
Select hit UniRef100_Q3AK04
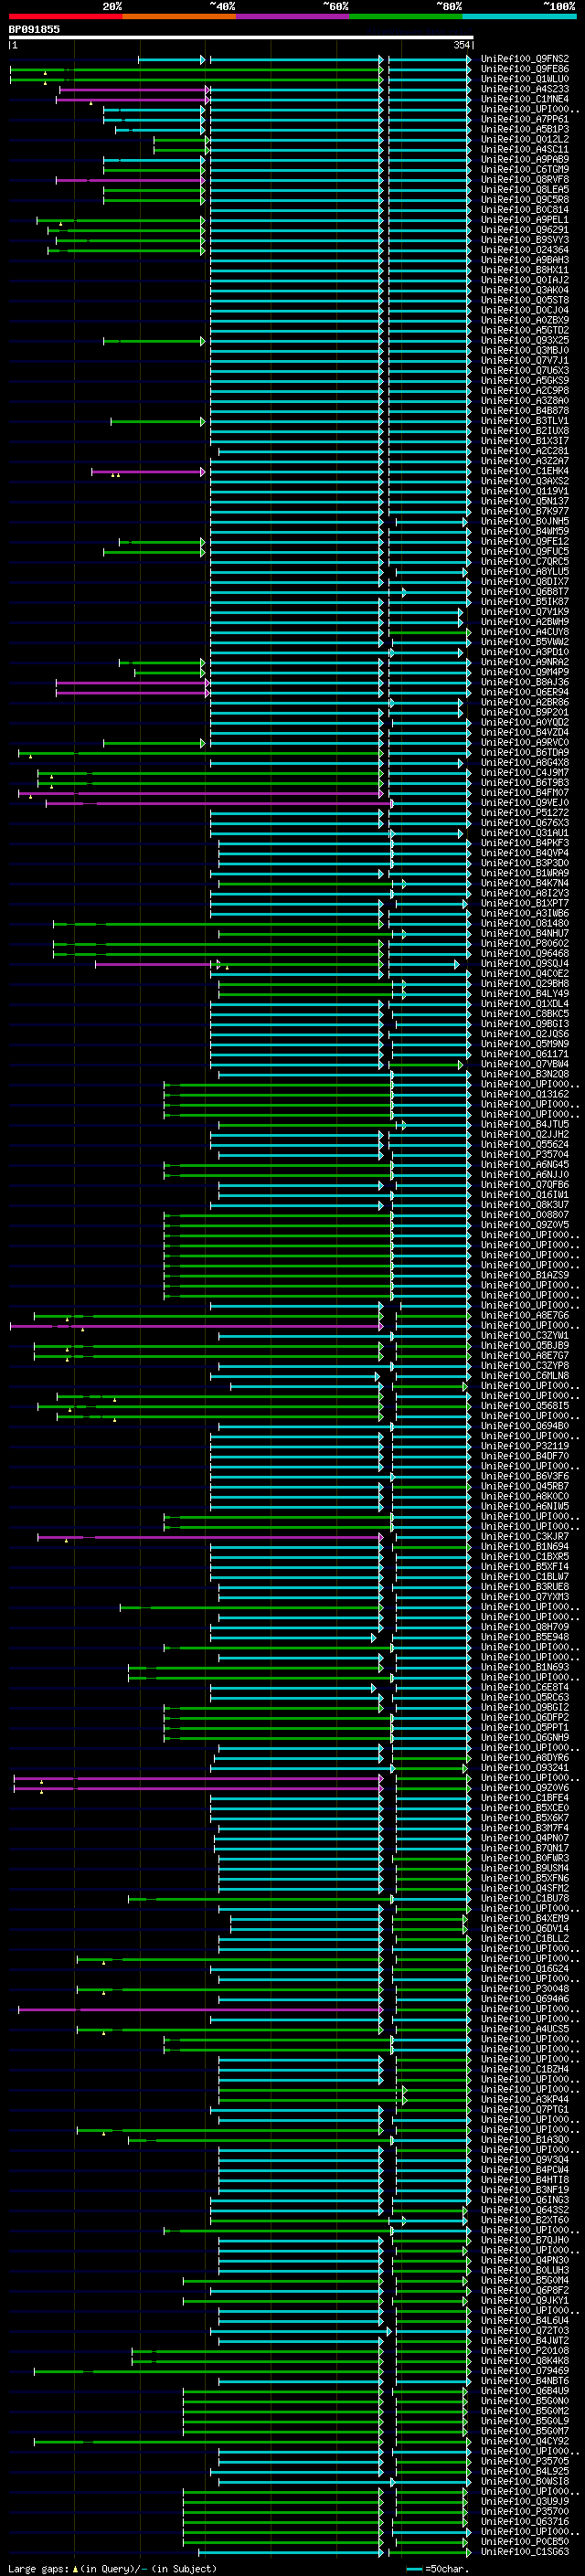coord(524,290)
